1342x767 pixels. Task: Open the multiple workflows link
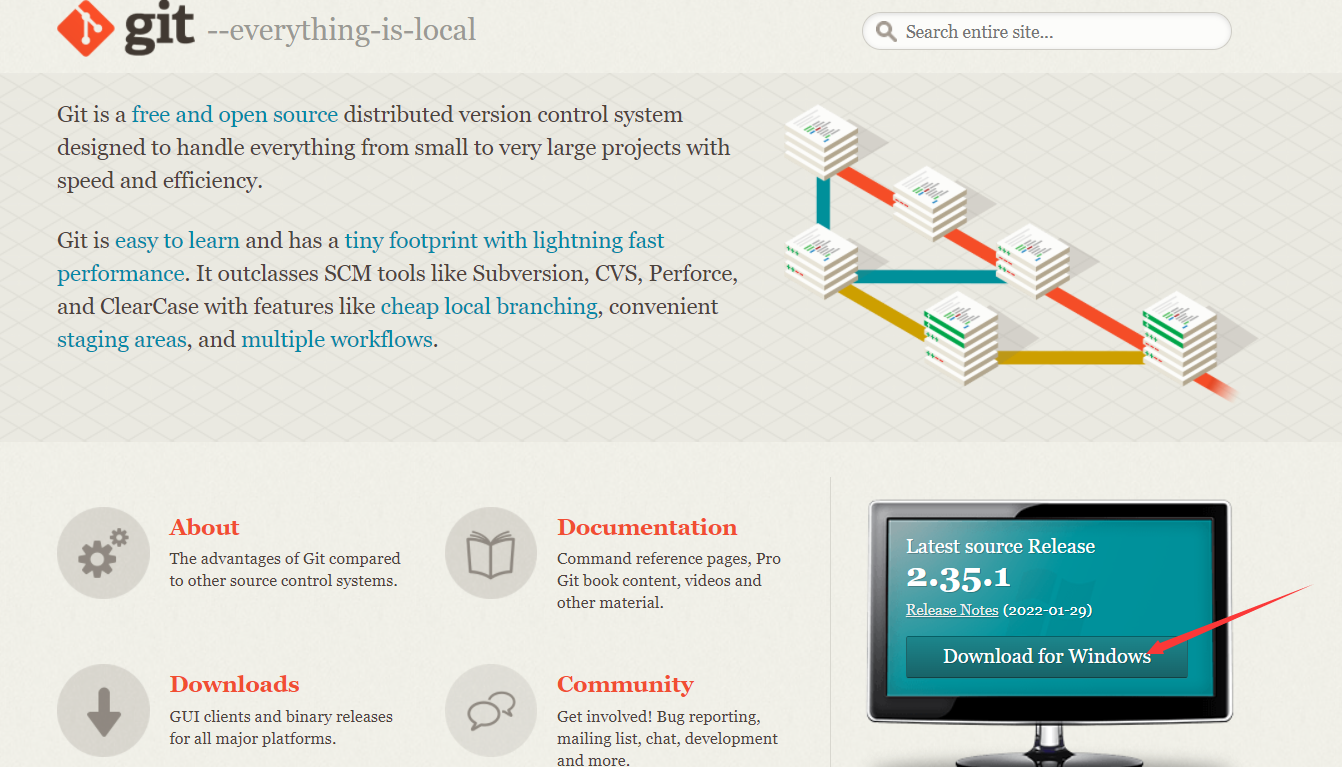tap(337, 339)
